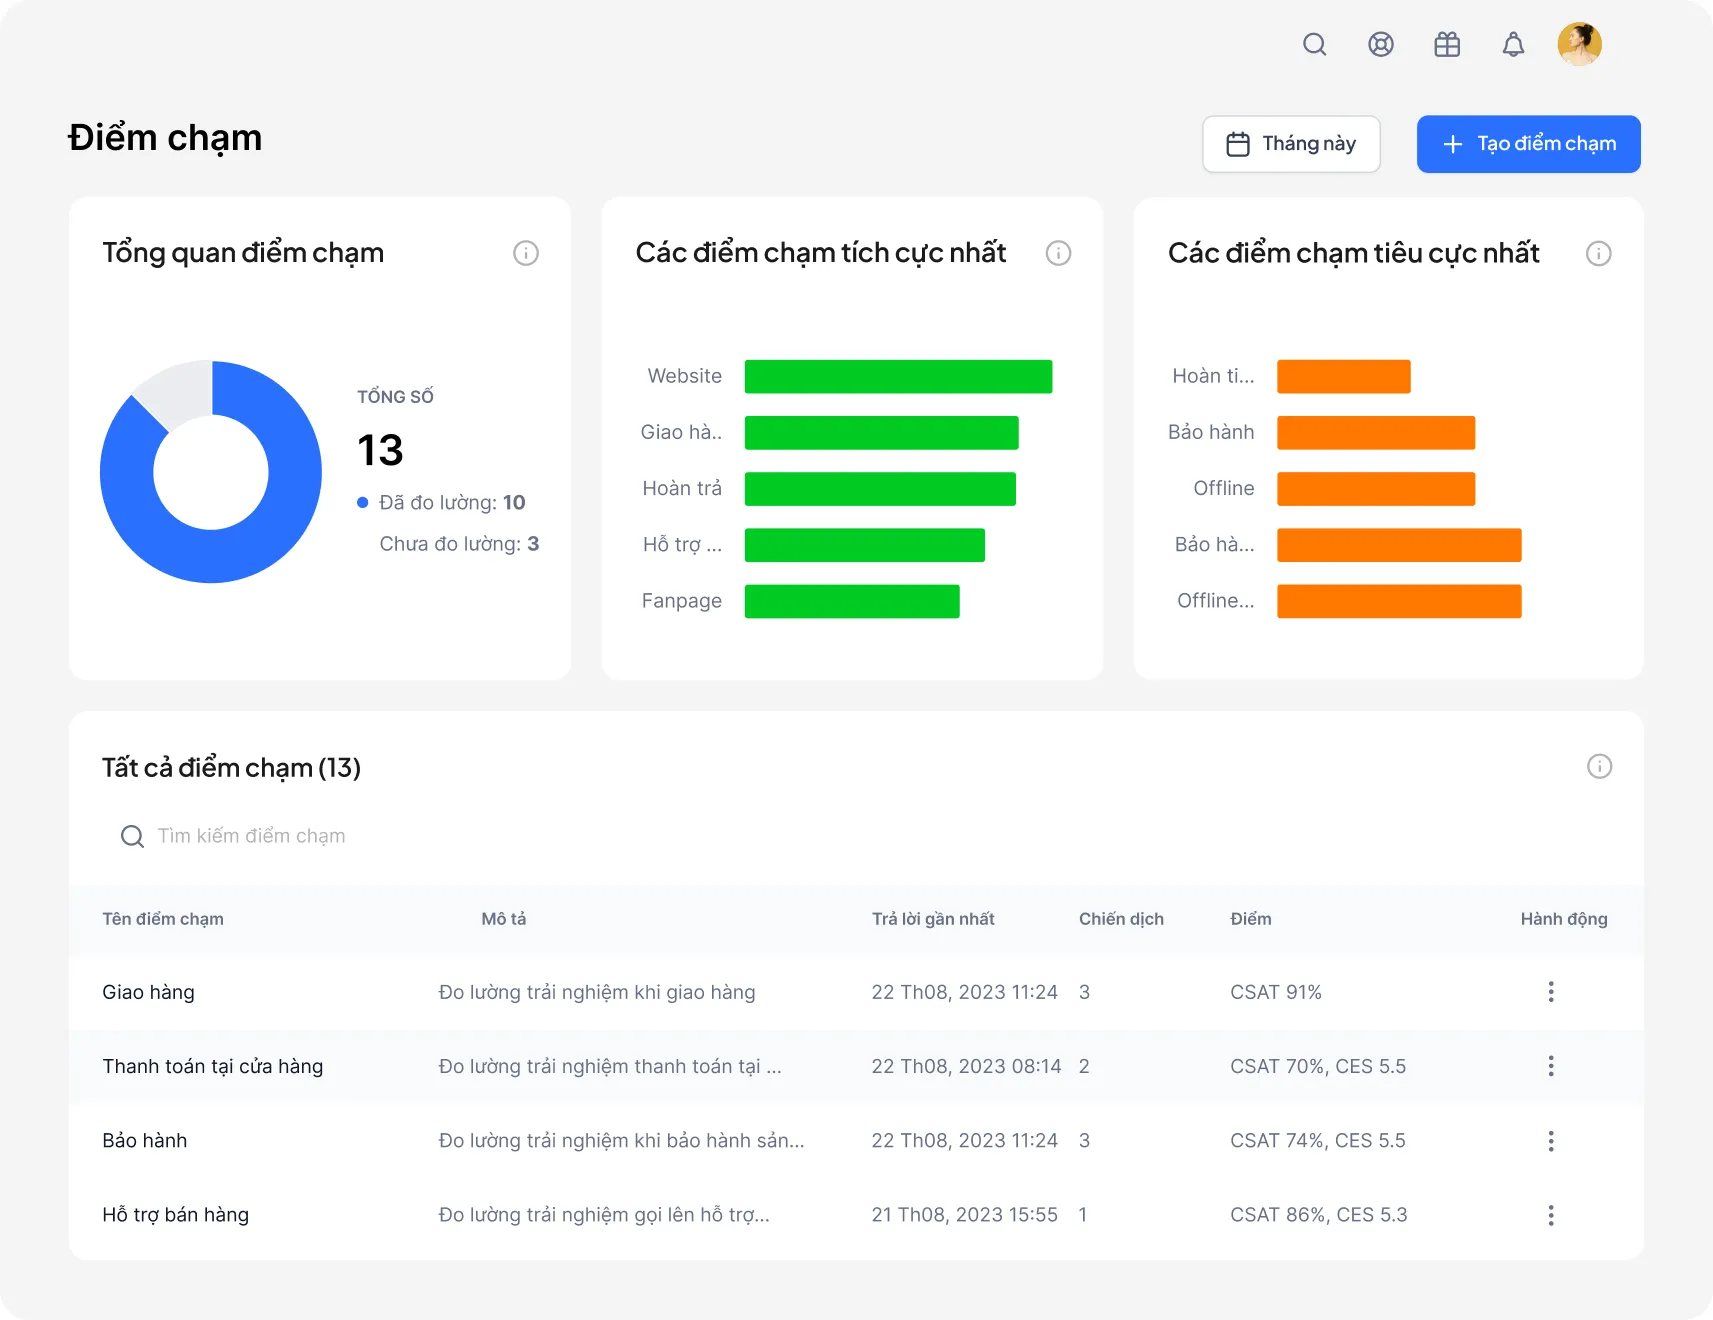Click info icon for 'Tất cả điểm chạm'
1713x1320 pixels.
point(1599,766)
